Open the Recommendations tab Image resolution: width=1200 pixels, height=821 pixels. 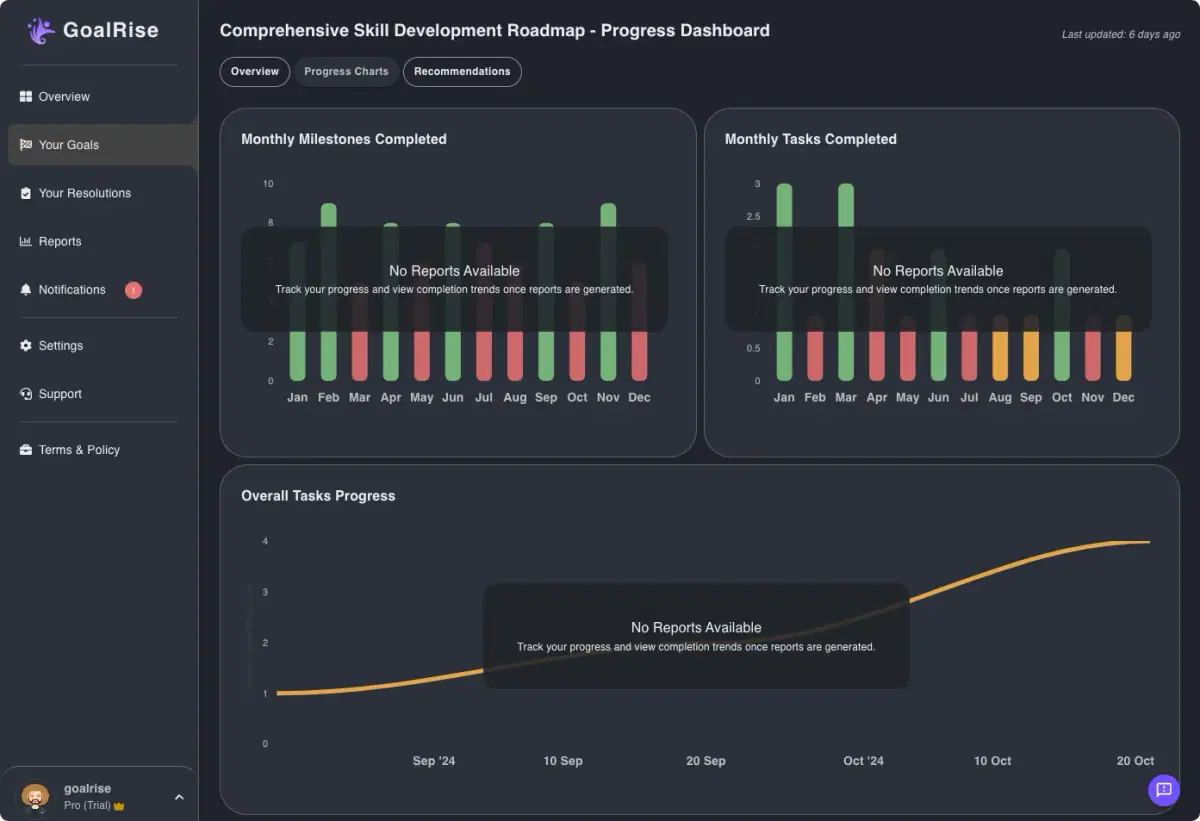click(462, 72)
